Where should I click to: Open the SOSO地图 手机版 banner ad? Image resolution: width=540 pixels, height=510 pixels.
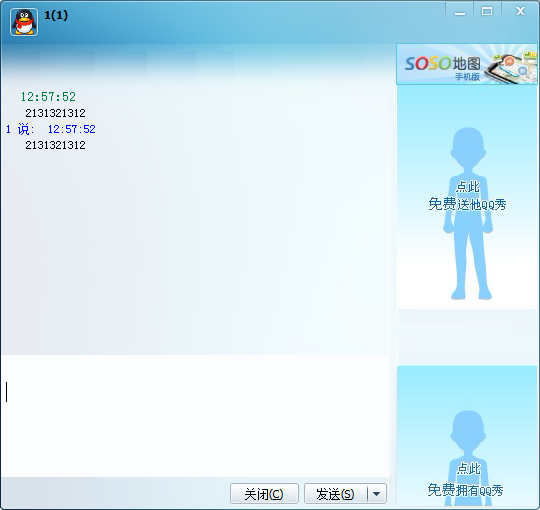coord(467,64)
